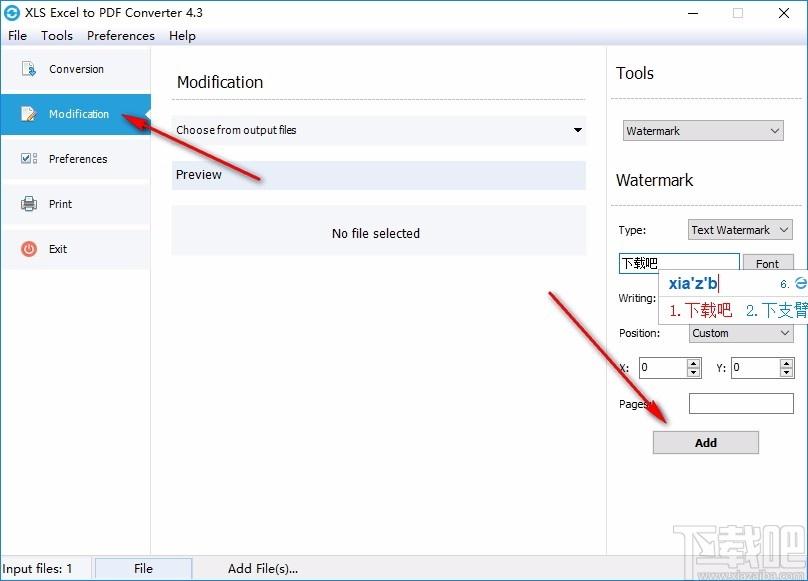Viewport: 808px width, 581px height.
Task: Click the Conversion document icon
Action: tap(28, 69)
